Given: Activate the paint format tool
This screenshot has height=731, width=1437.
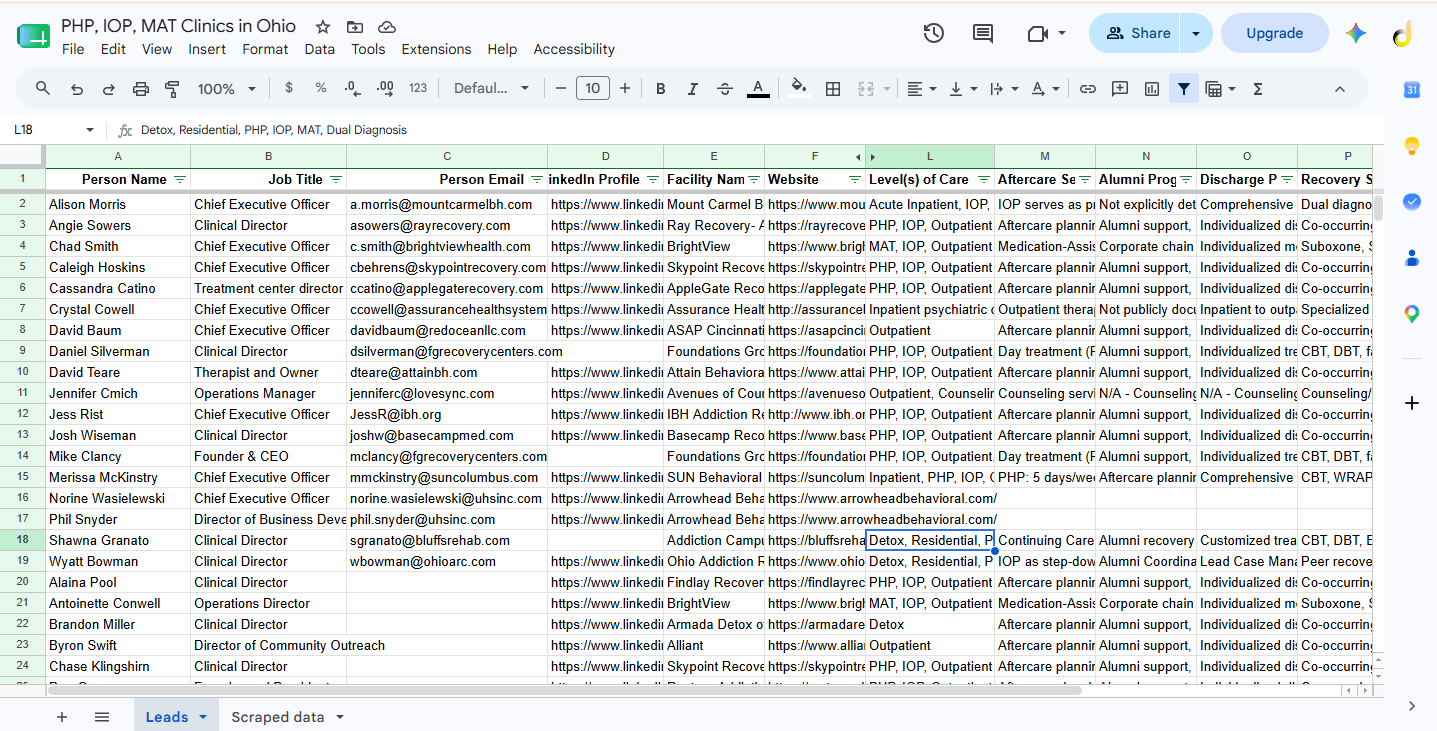Looking at the screenshot, I should pos(172,88).
